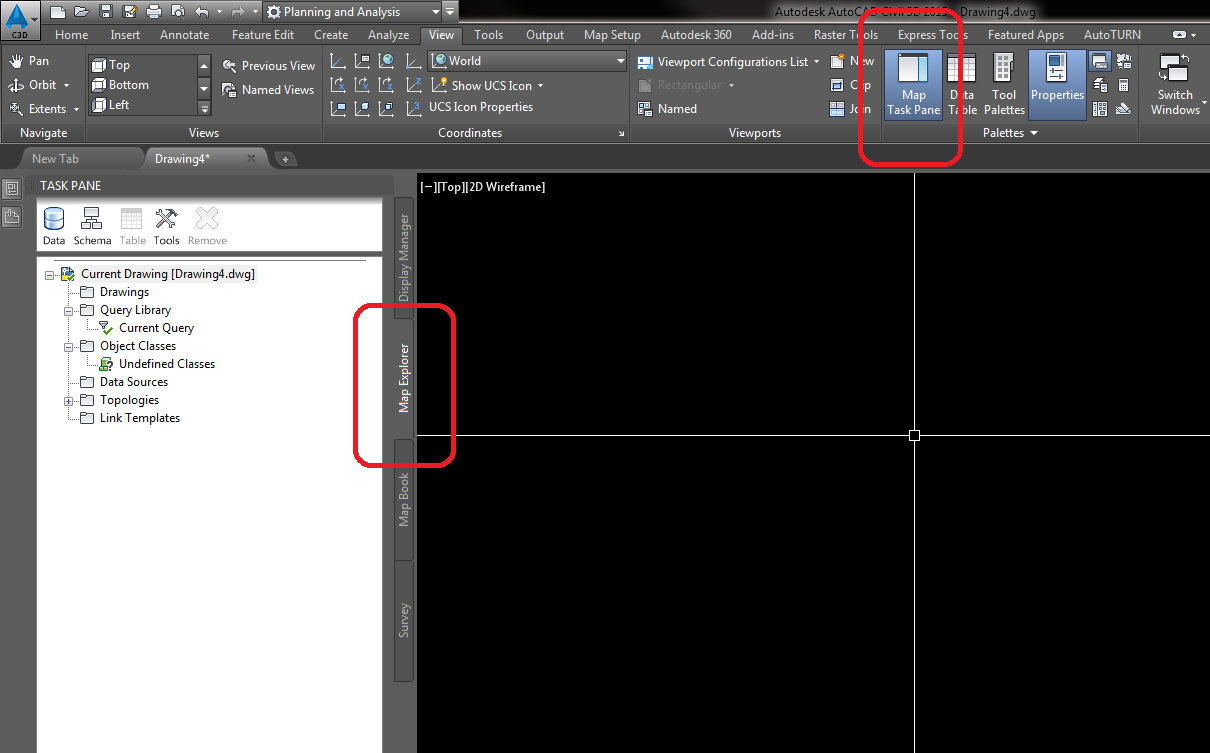The image size is (1210, 753).
Task: Click the Save As icon in quick access toolbar
Action: tap(129, 12)
